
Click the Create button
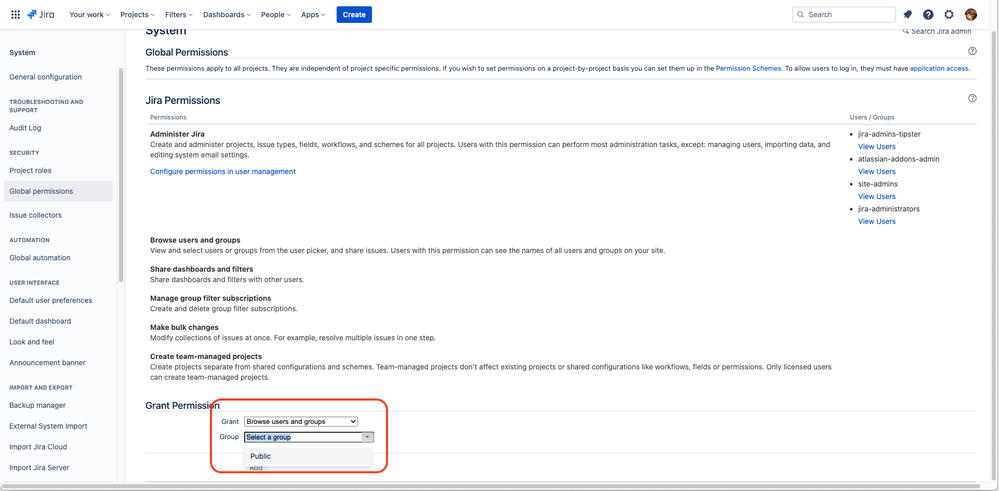(x=354, y=15)
